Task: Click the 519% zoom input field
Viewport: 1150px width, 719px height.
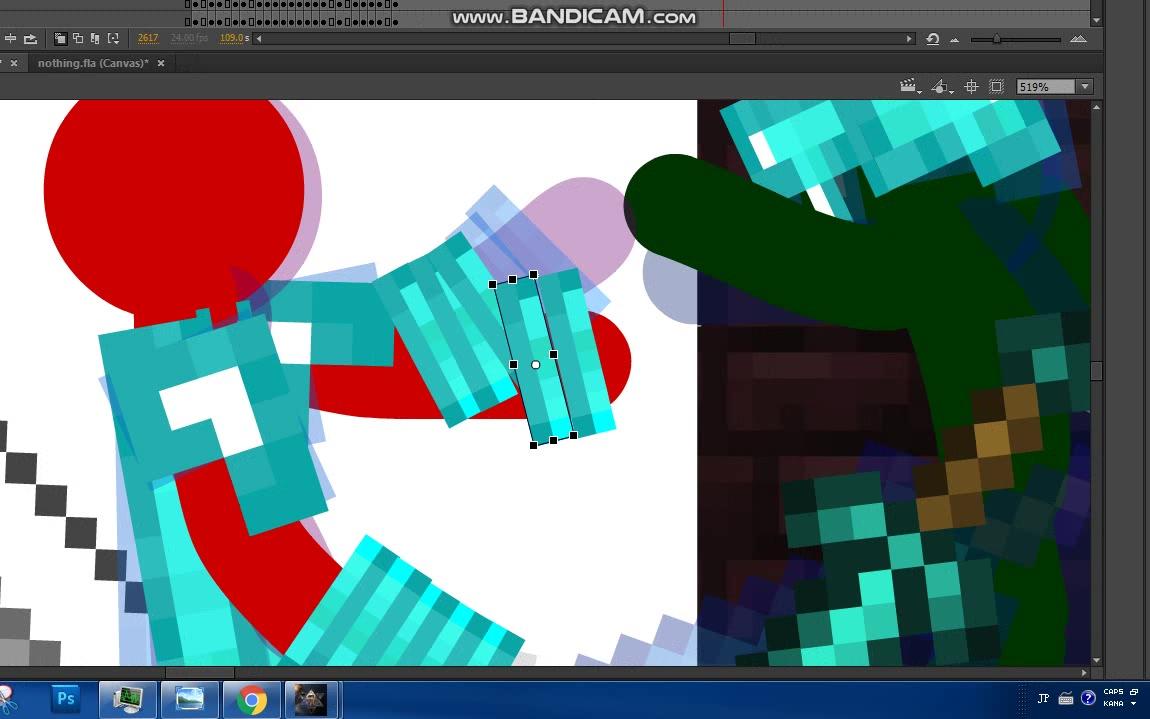Action: [x=1045, y=87]
